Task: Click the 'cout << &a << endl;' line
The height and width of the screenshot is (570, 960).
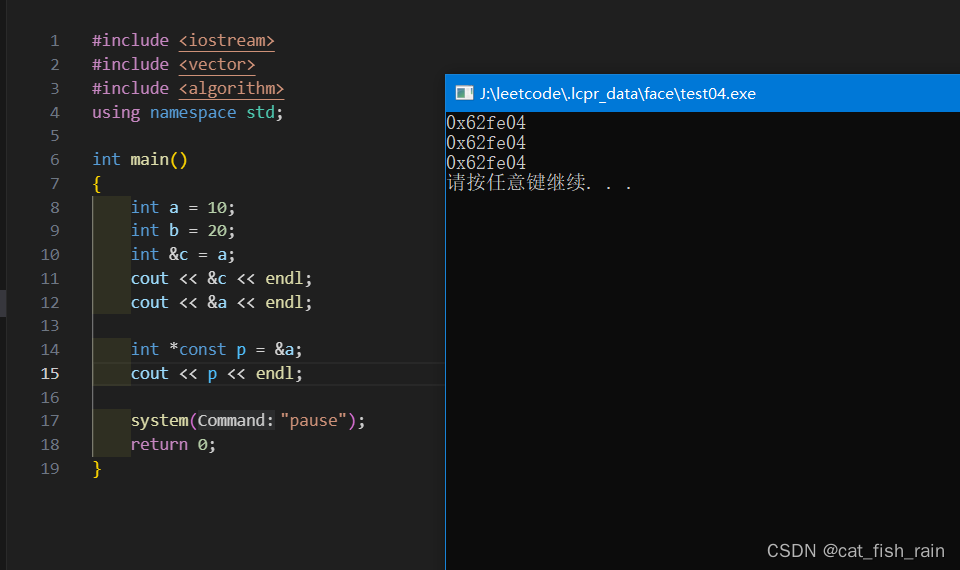Action: pos(221,302)
